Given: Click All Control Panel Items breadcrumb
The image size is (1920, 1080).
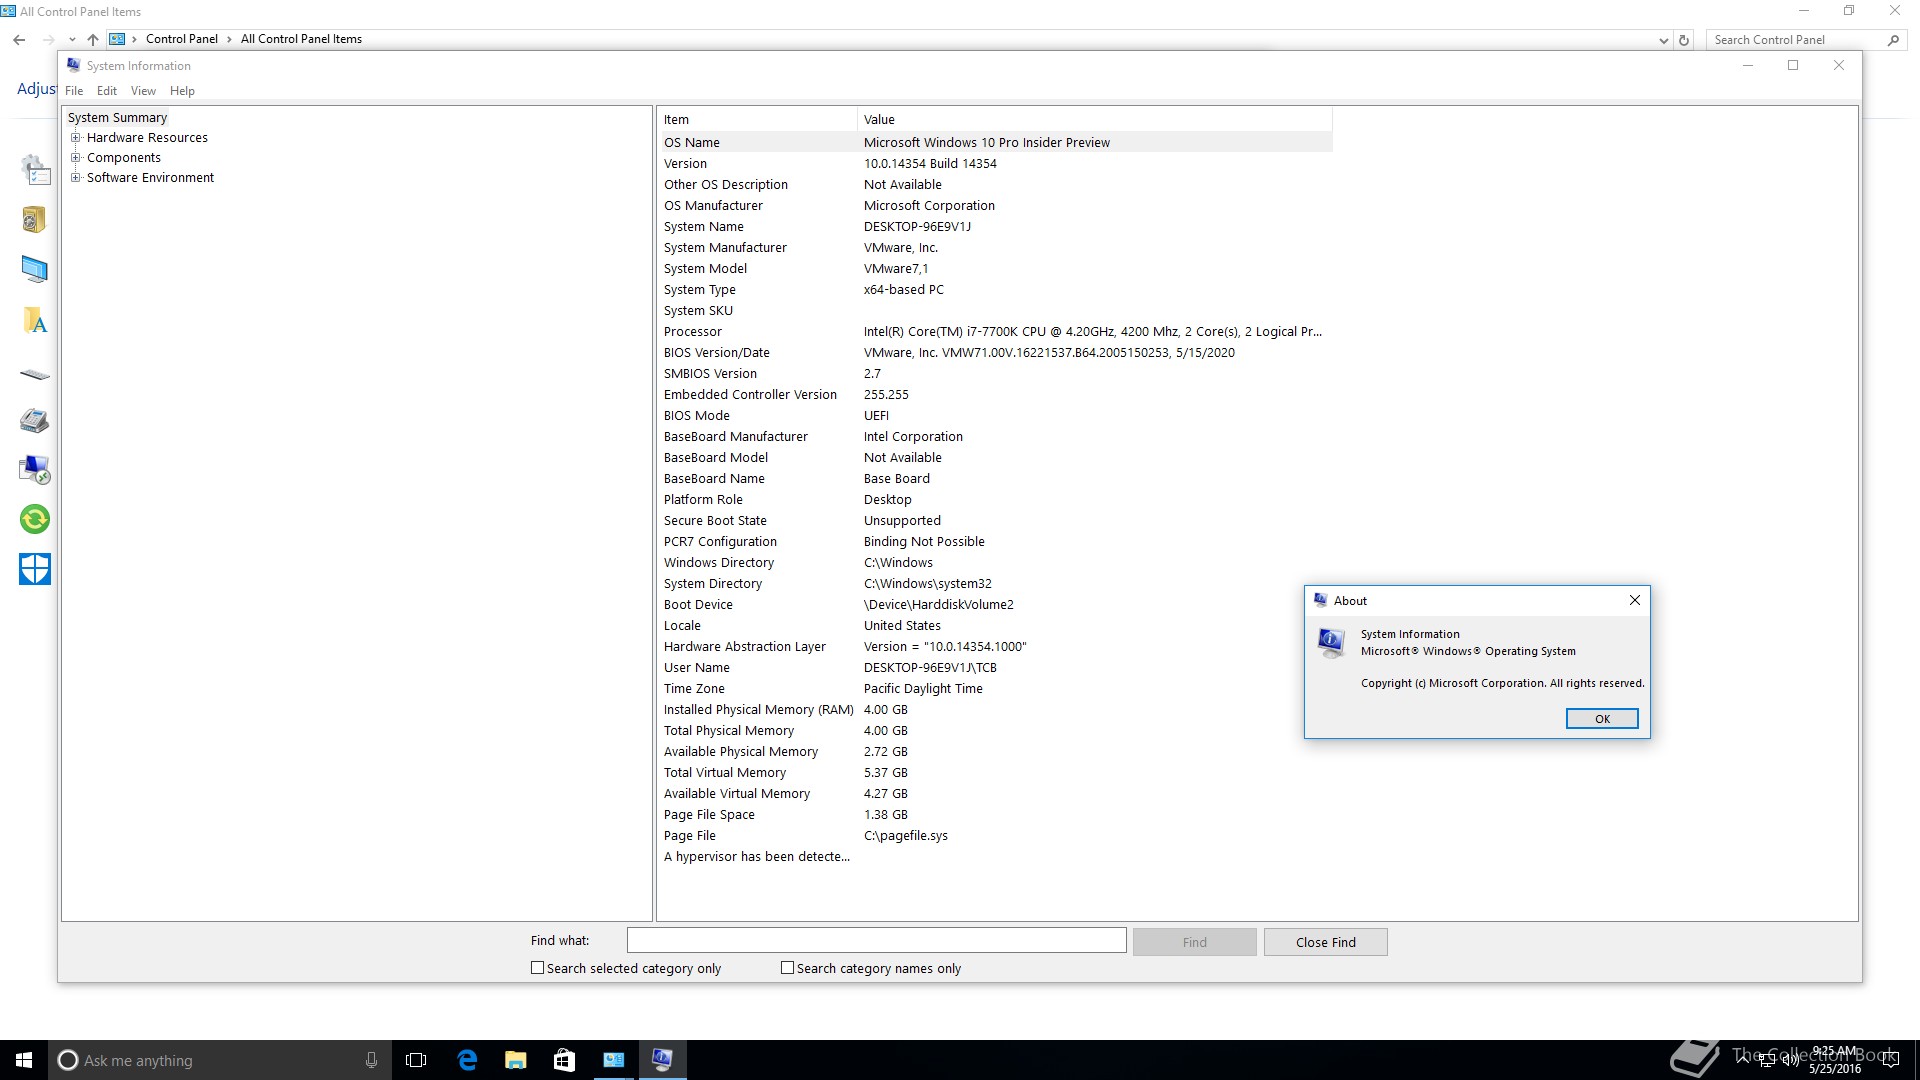Looking at the screenshot, I should pyautogui.click(x=301, y=39).
